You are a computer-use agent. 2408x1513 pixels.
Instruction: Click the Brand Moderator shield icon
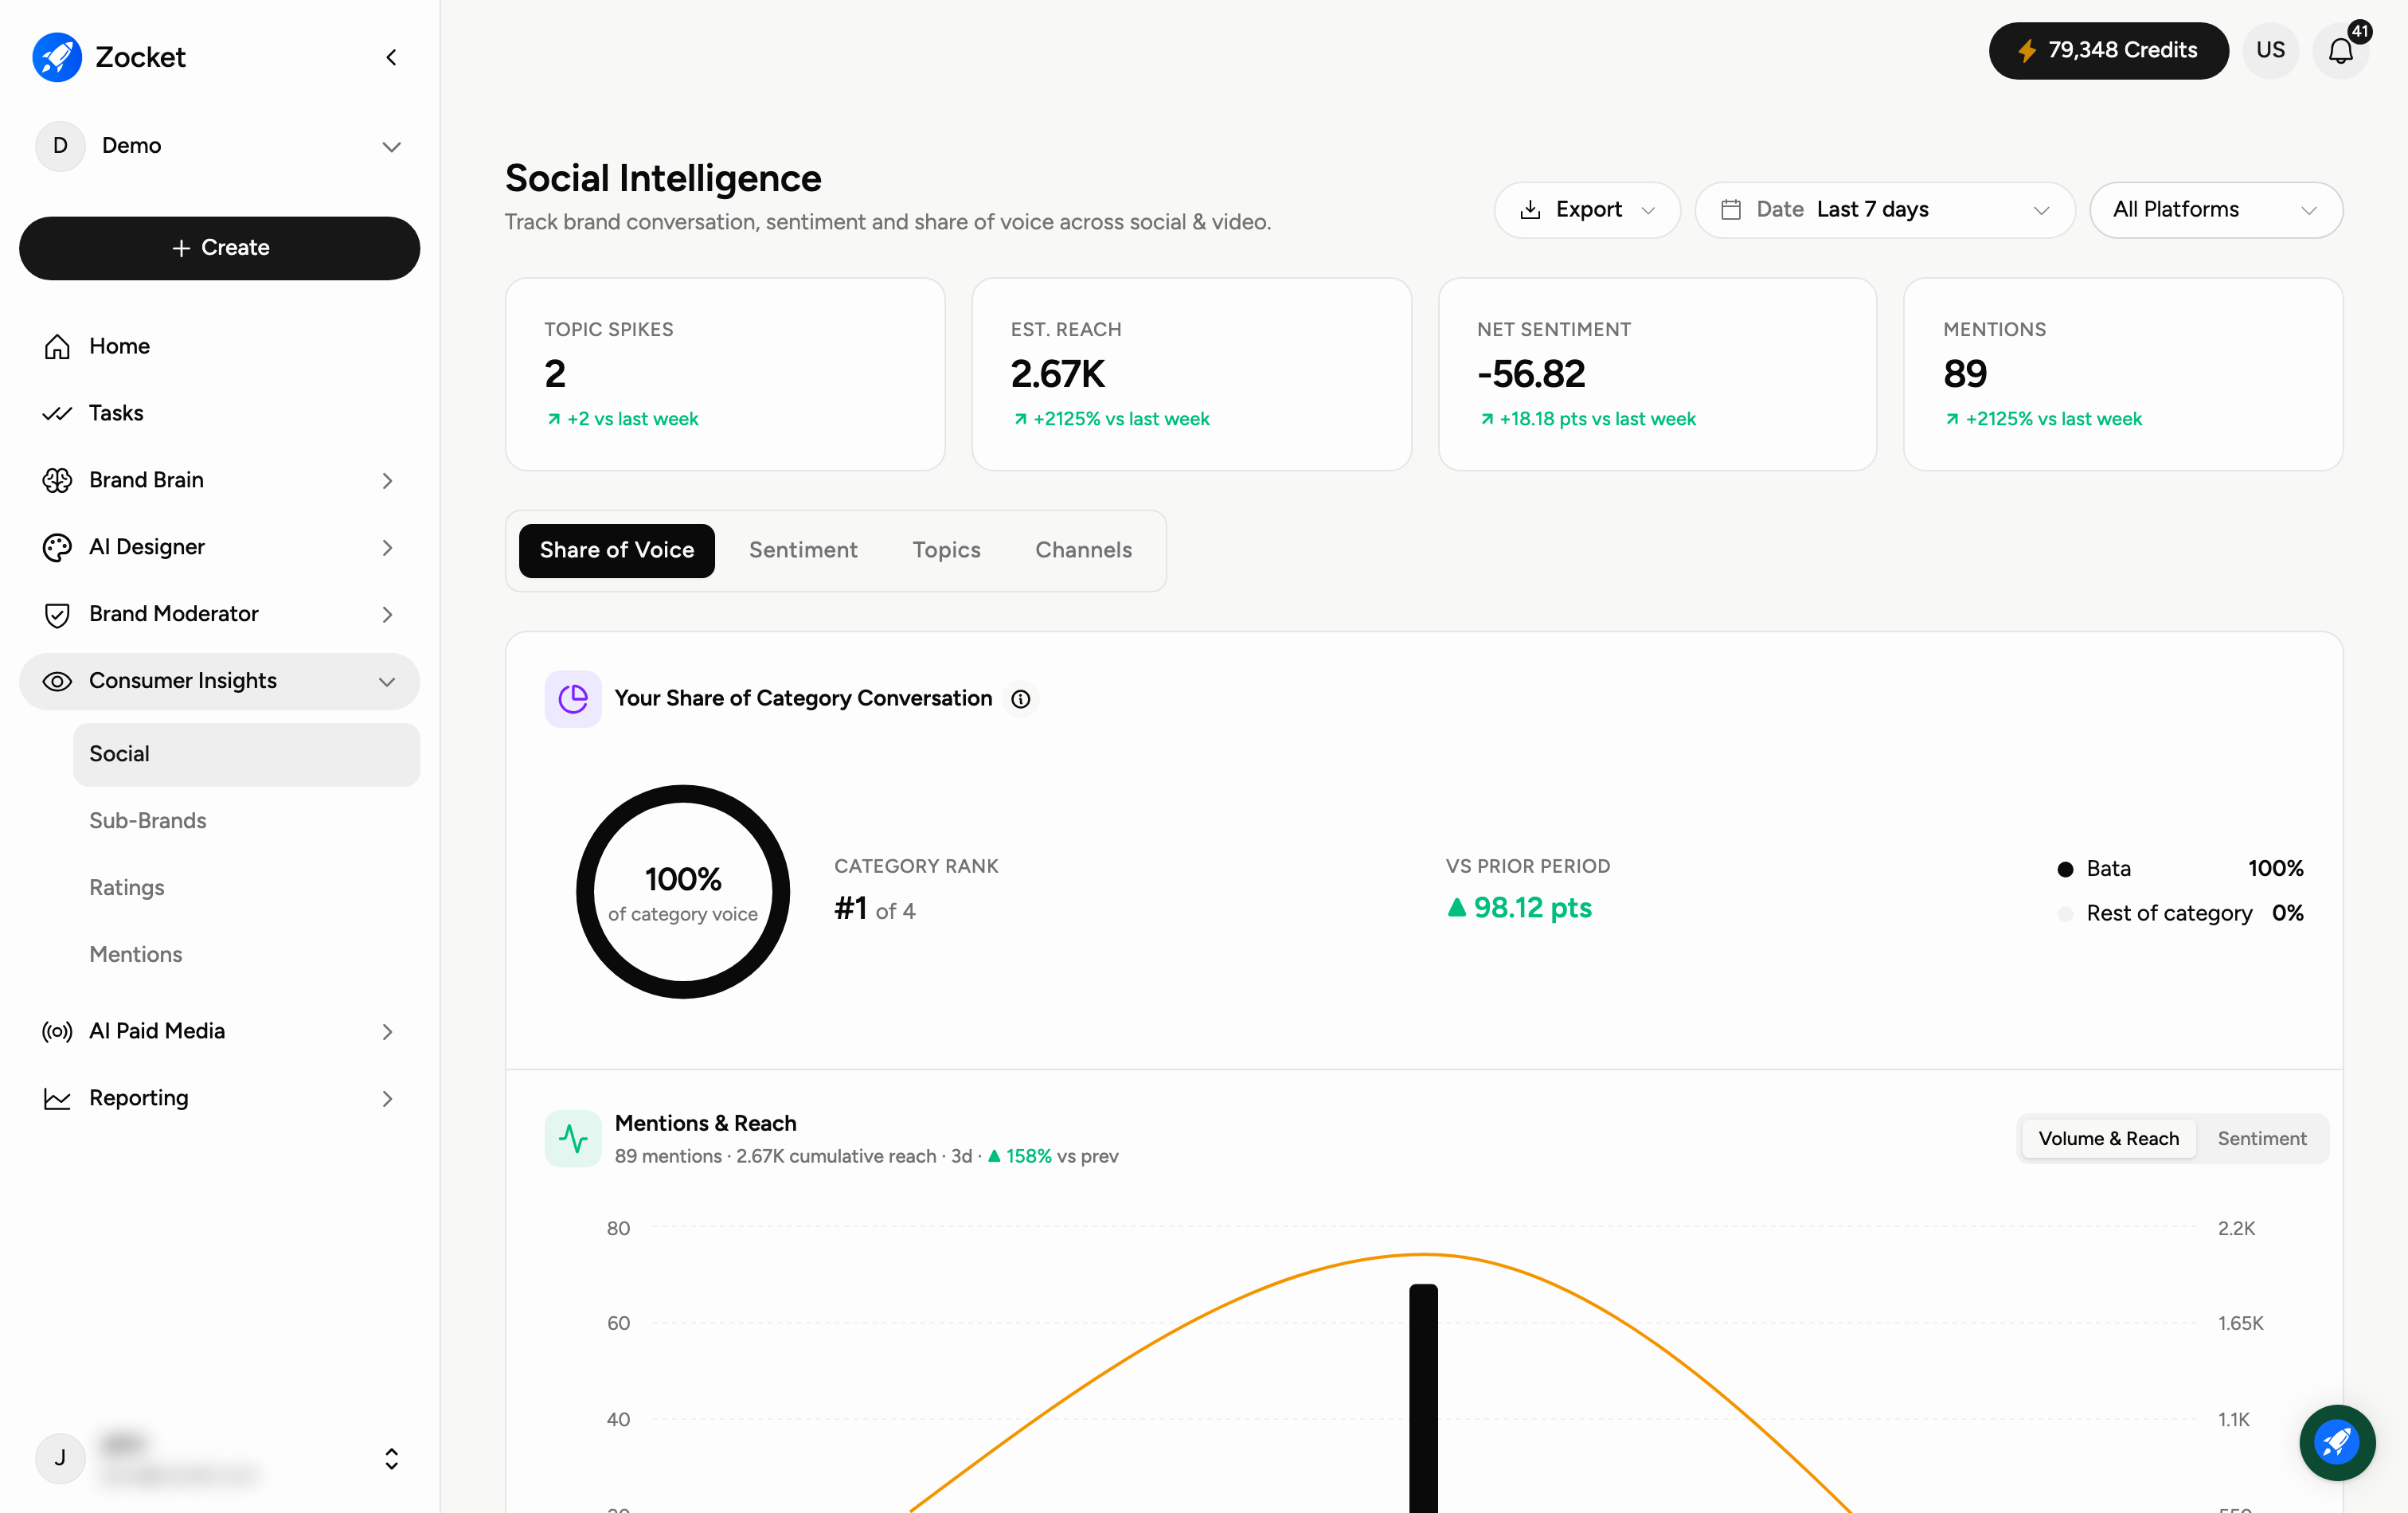(x=57, y=614)
